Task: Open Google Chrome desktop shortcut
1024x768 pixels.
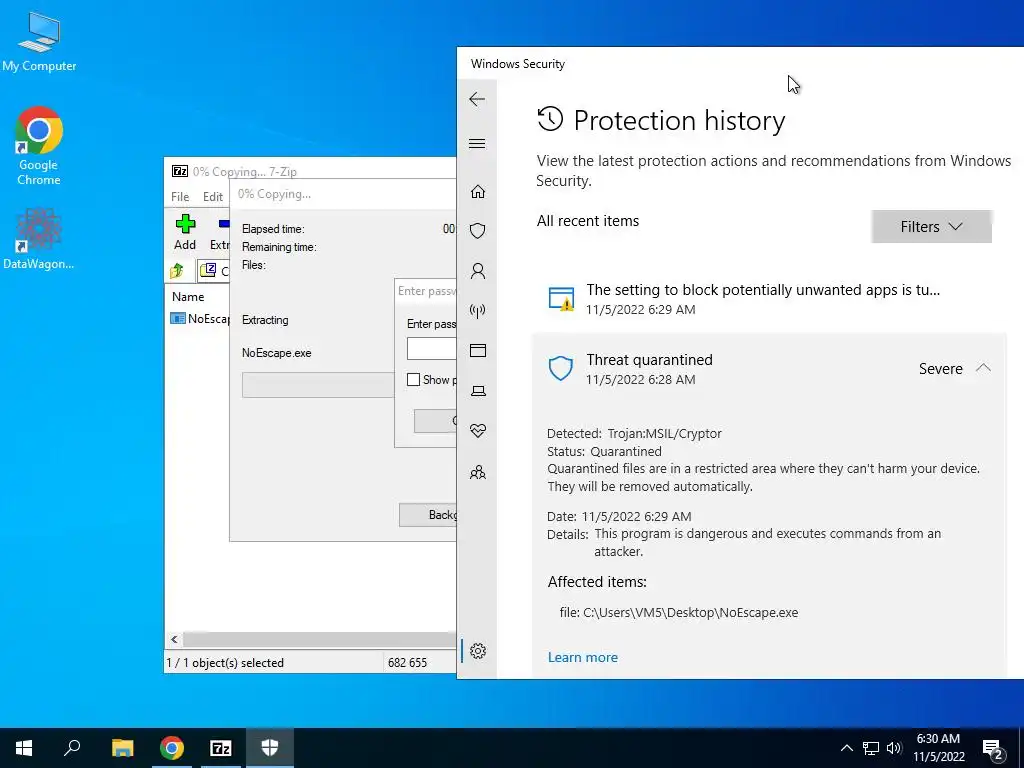Action: click(x=39, y=146)
